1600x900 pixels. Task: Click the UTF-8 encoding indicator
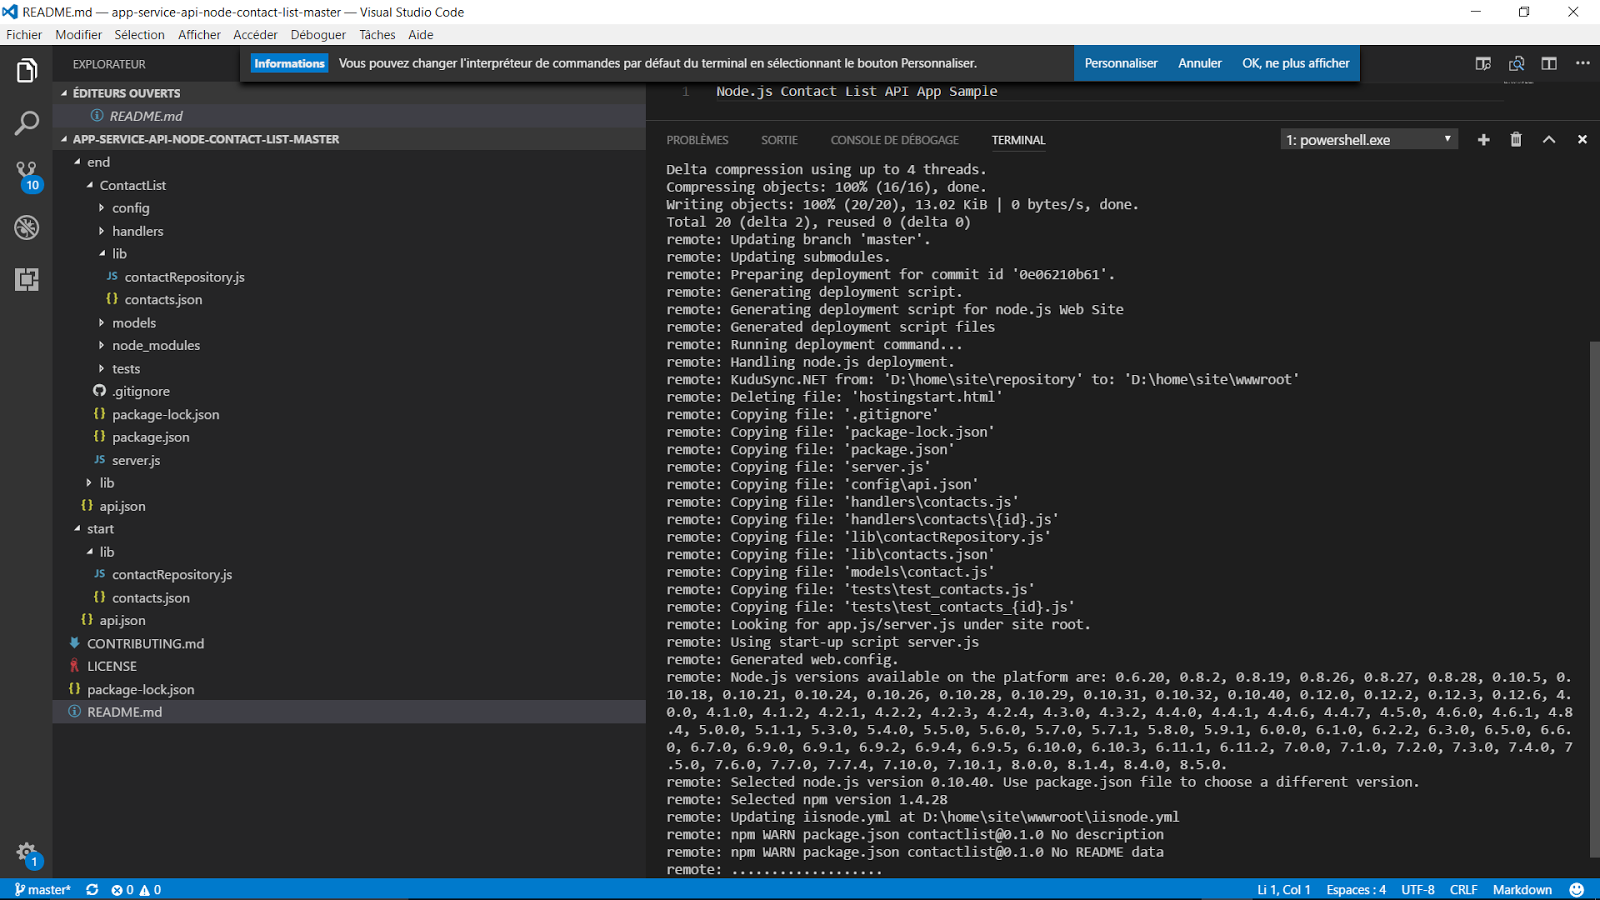tap(1418, 890)
